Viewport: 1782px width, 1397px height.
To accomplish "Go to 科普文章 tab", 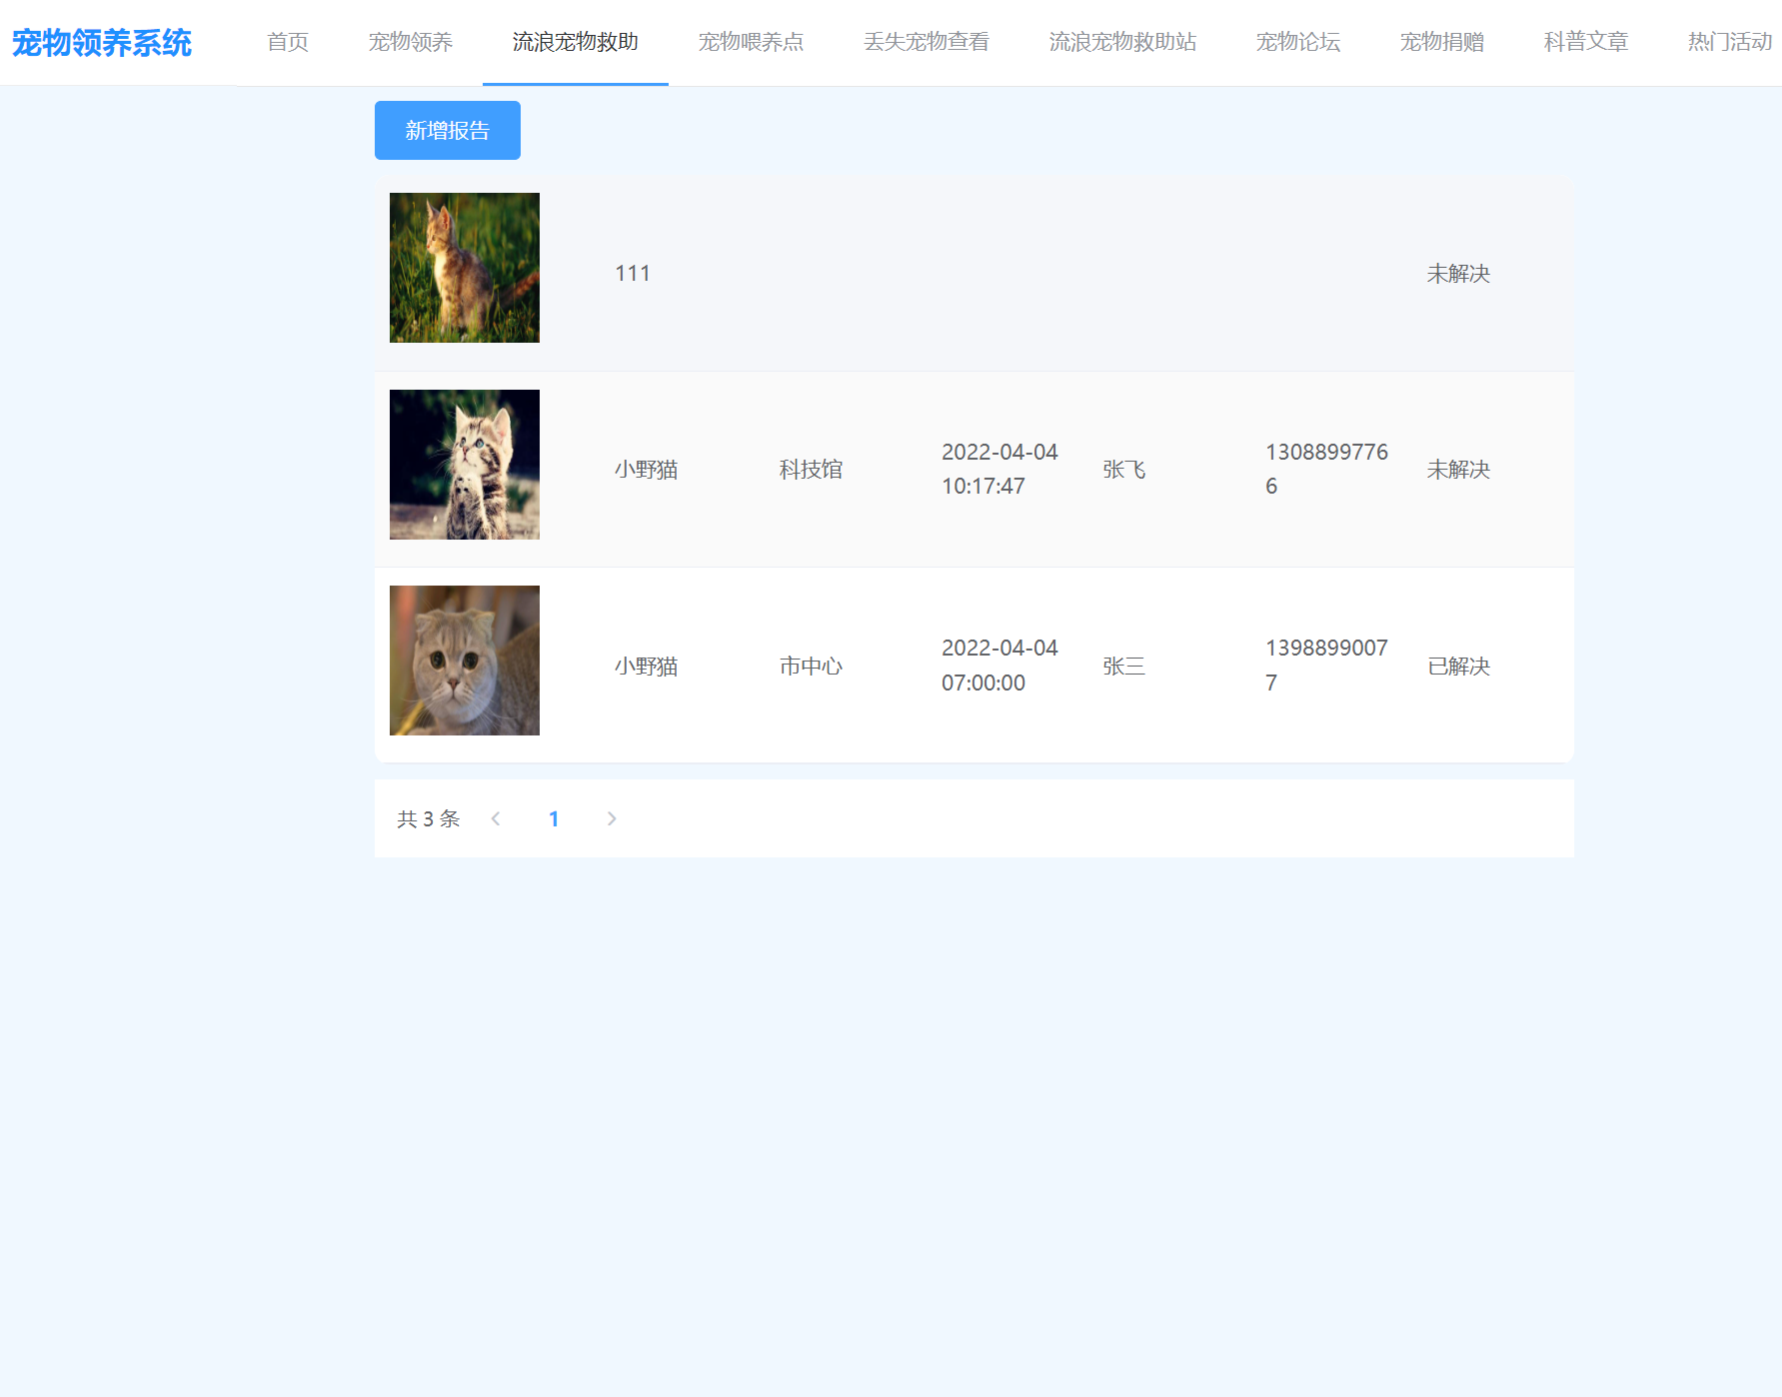I will [x=1586, y=42].
